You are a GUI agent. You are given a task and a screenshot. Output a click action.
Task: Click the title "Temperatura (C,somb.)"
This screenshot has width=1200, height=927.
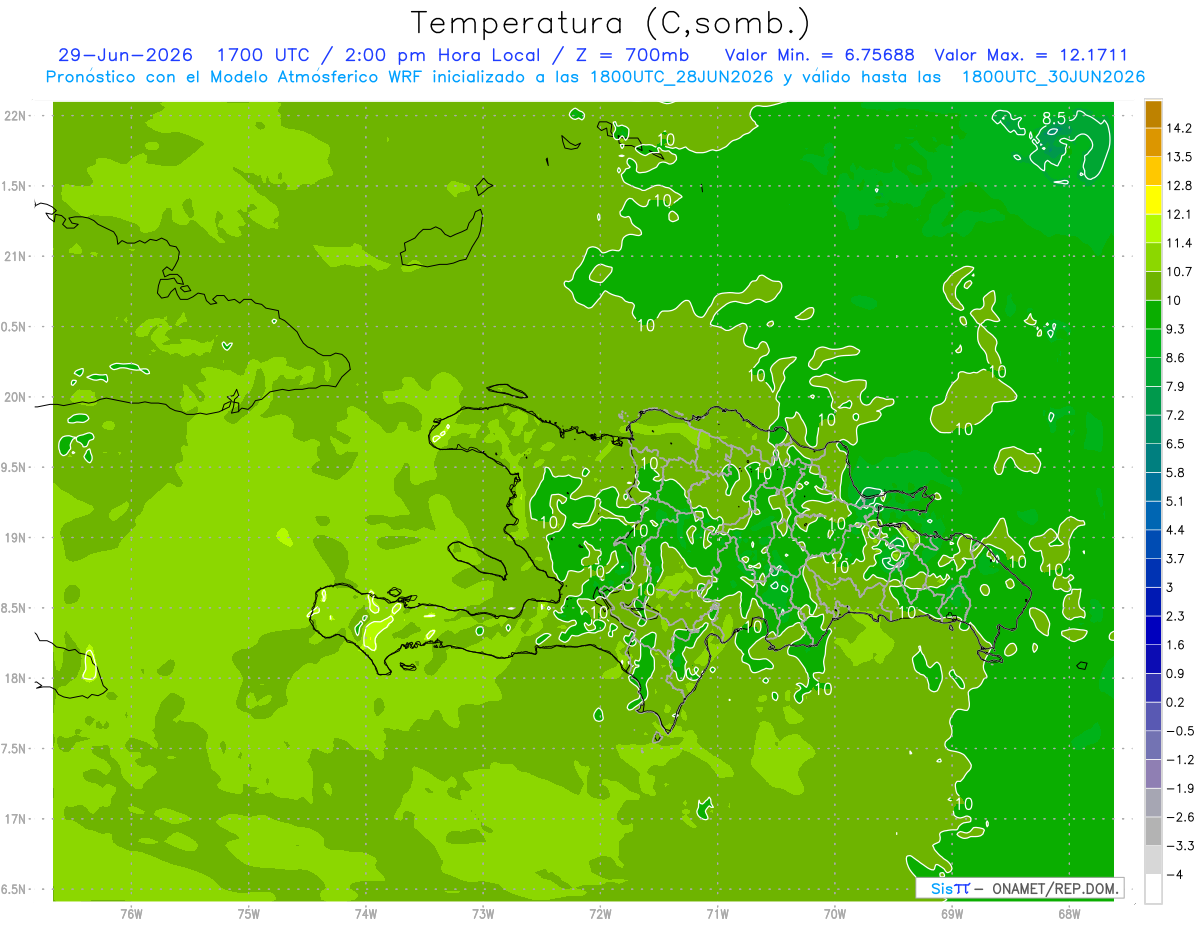coord(611,23)
